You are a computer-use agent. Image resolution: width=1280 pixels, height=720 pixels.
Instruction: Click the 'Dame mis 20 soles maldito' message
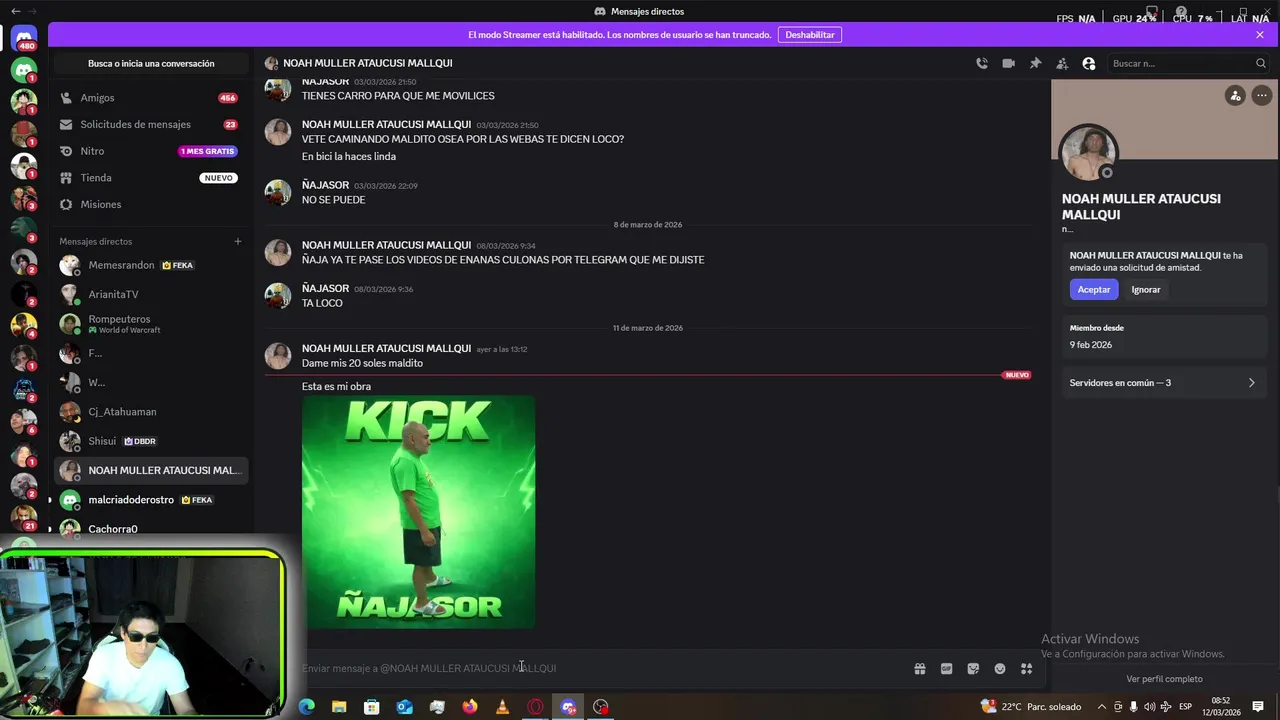click(362, 363)
